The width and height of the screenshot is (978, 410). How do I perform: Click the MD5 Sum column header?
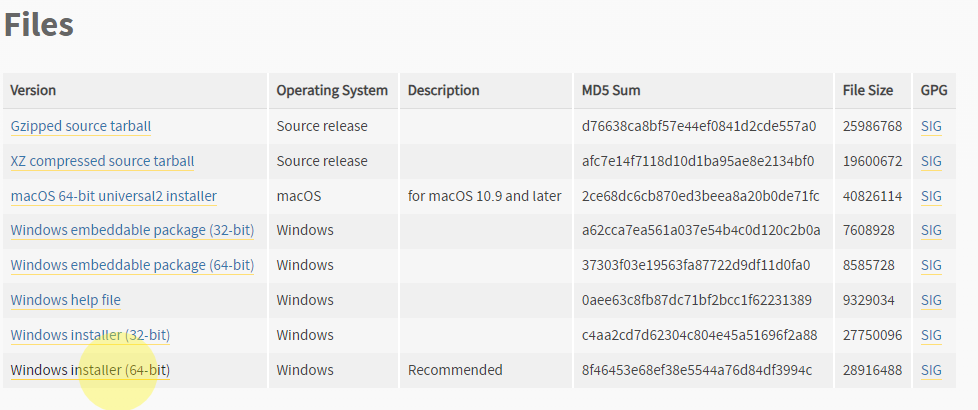[611, 90]
